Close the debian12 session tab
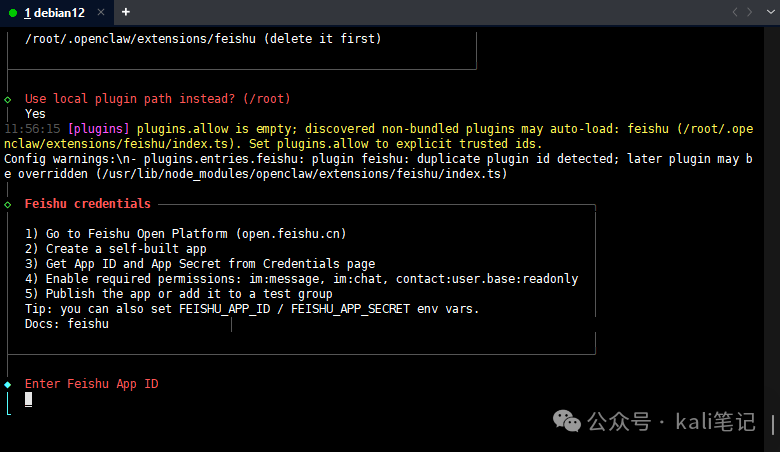Viewport: 780px width, 452px height. pyautogui.click(x=99, y=12)
